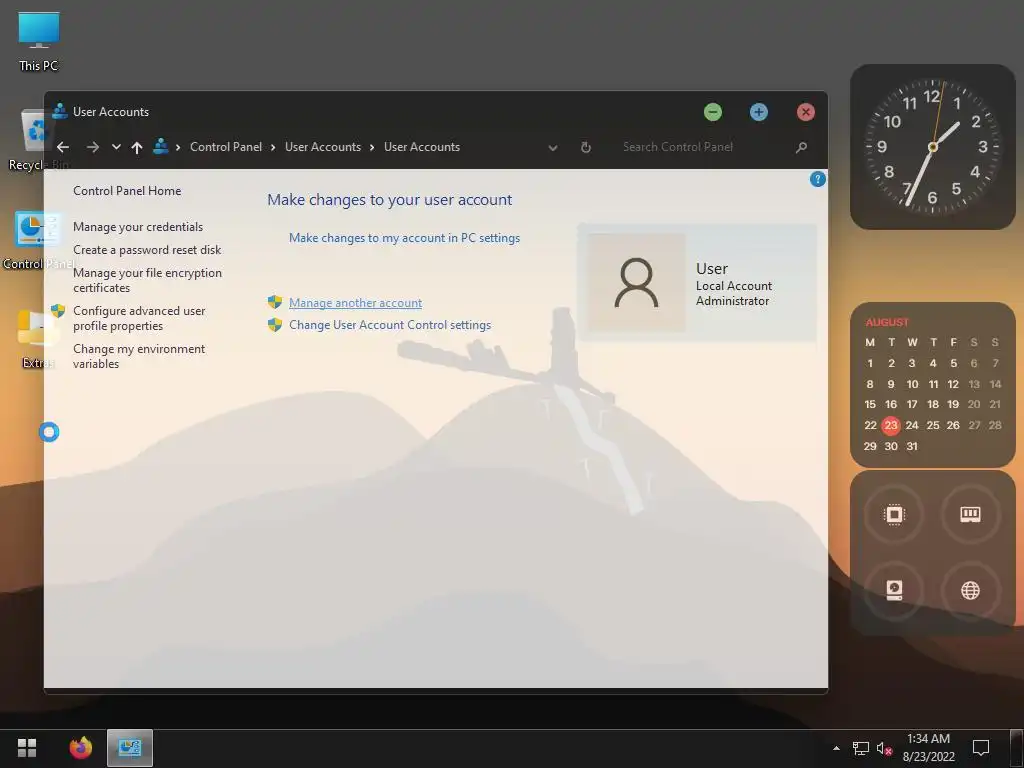Click RAM memory widget icon

click(970, 515)
